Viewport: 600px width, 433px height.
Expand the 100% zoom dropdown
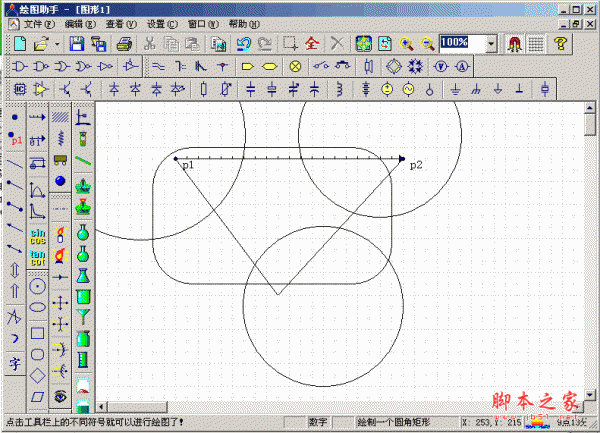point(491,44)
